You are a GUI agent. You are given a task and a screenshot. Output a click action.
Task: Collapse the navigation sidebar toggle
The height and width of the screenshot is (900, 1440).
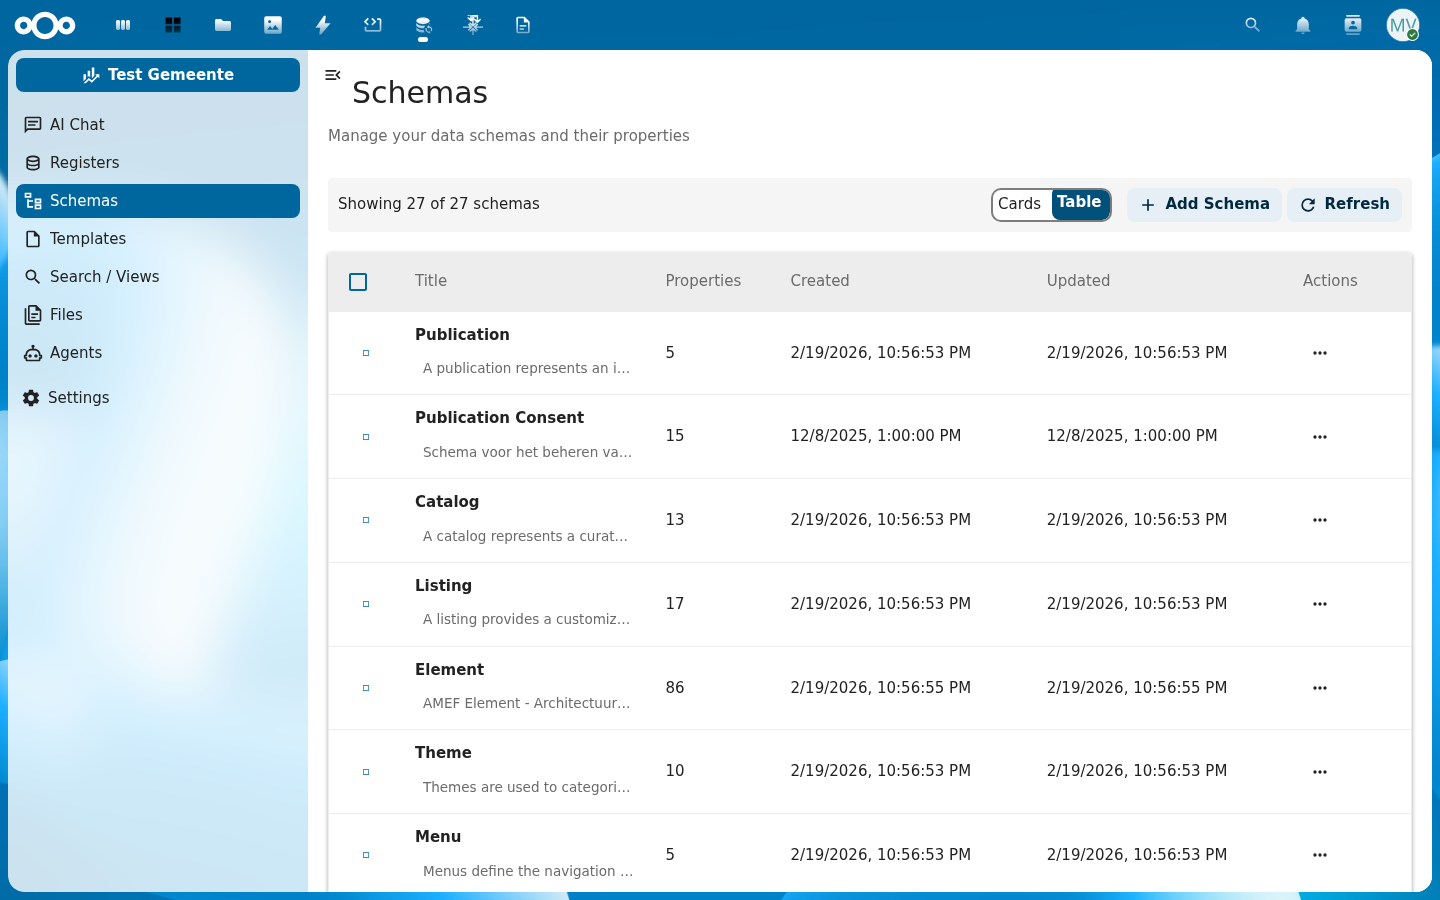point(333,75)
